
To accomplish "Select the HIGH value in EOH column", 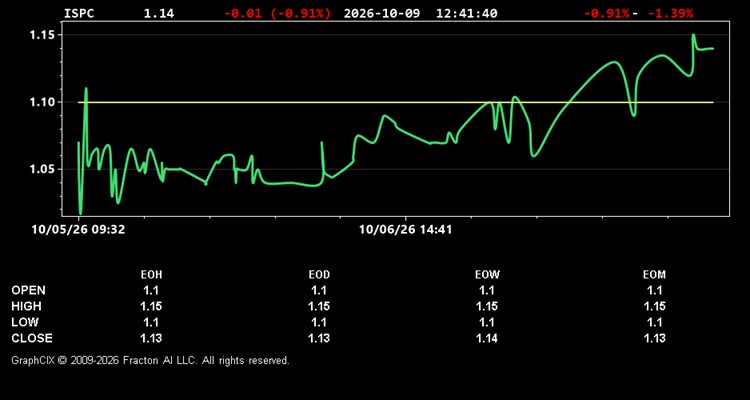I will (151, 306).
